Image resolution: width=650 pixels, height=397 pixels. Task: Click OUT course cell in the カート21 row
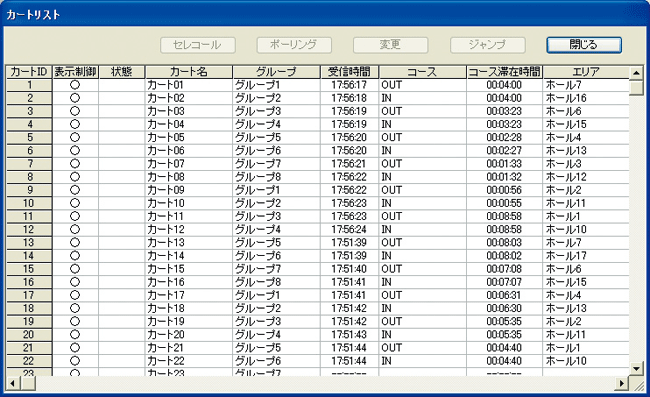(422, 348)
